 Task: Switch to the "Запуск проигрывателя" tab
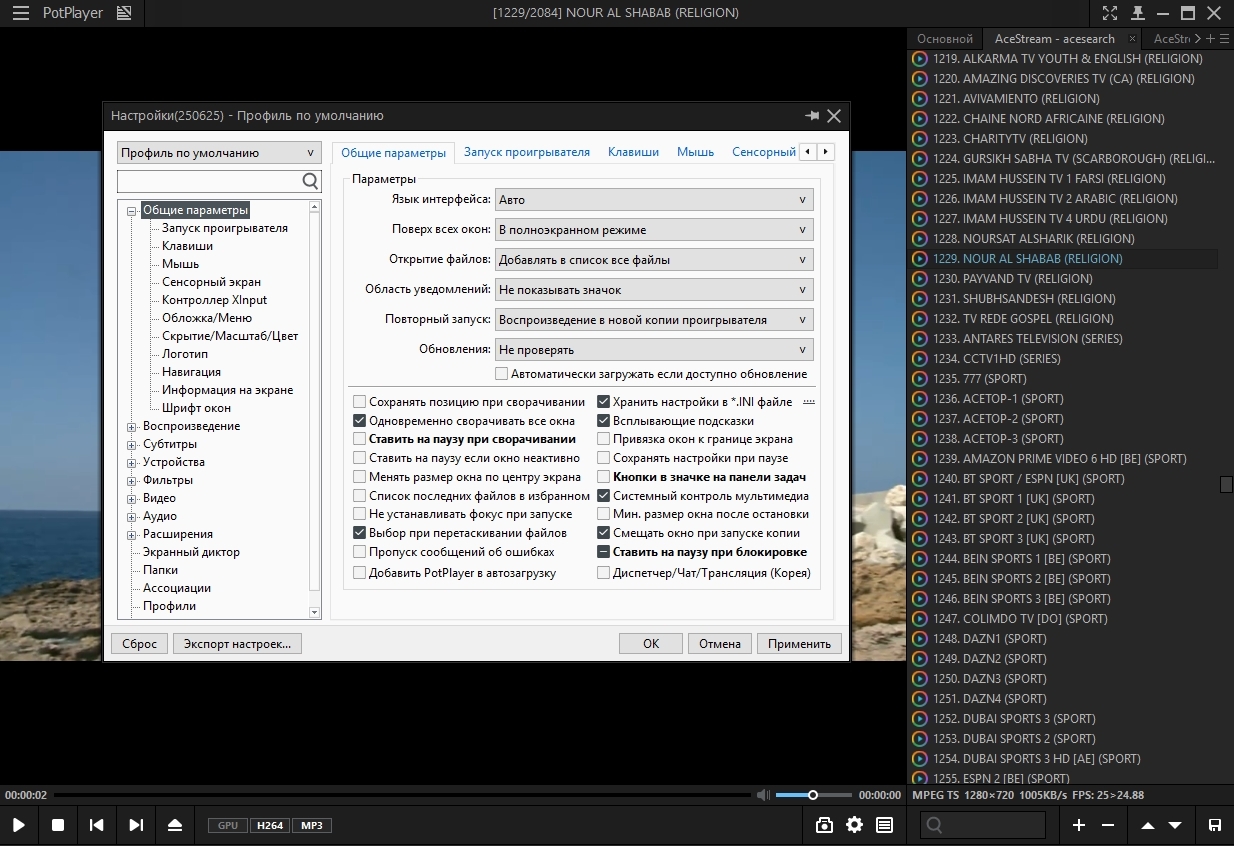[526, 152]
